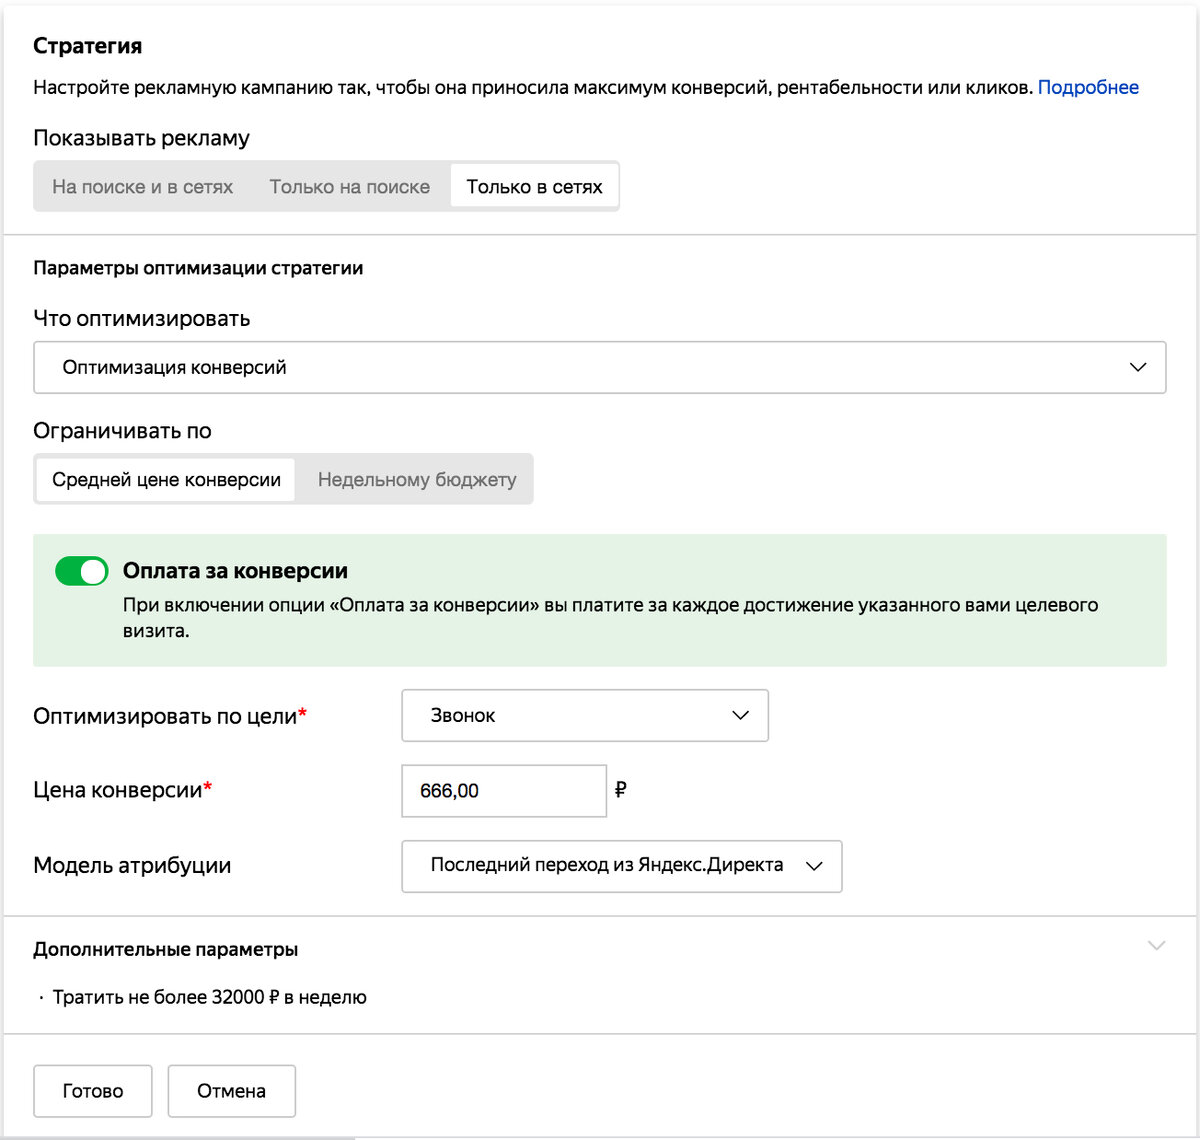This screenshot has width=1200, height=1140.
Task: Click the green payment toggle knob
Action: pos(92,571)
